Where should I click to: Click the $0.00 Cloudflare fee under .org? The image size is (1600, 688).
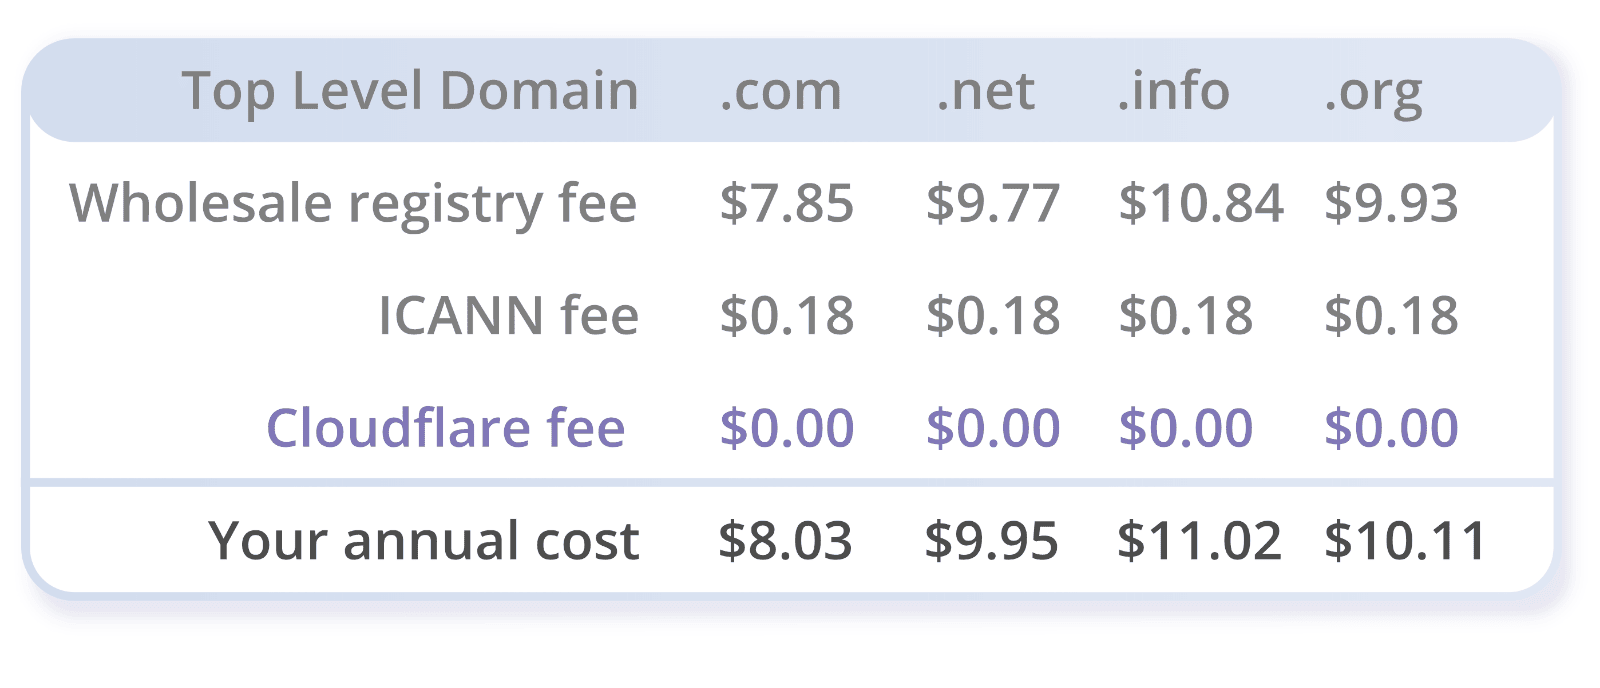(x=1391, y=428)
